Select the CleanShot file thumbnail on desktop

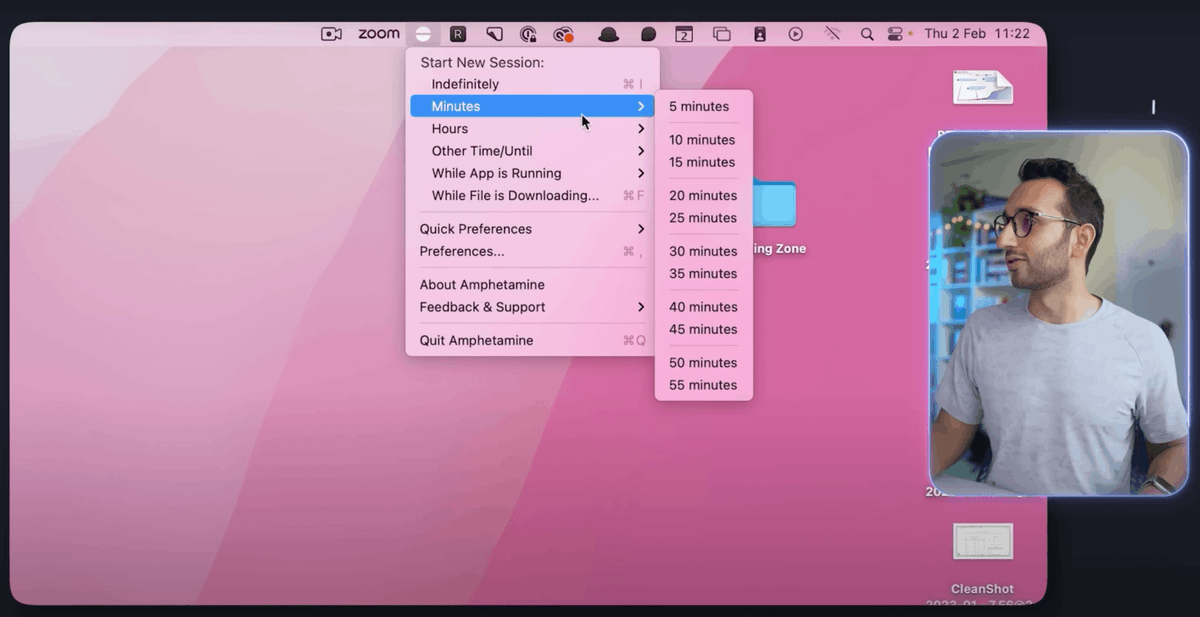pos(983,543)
